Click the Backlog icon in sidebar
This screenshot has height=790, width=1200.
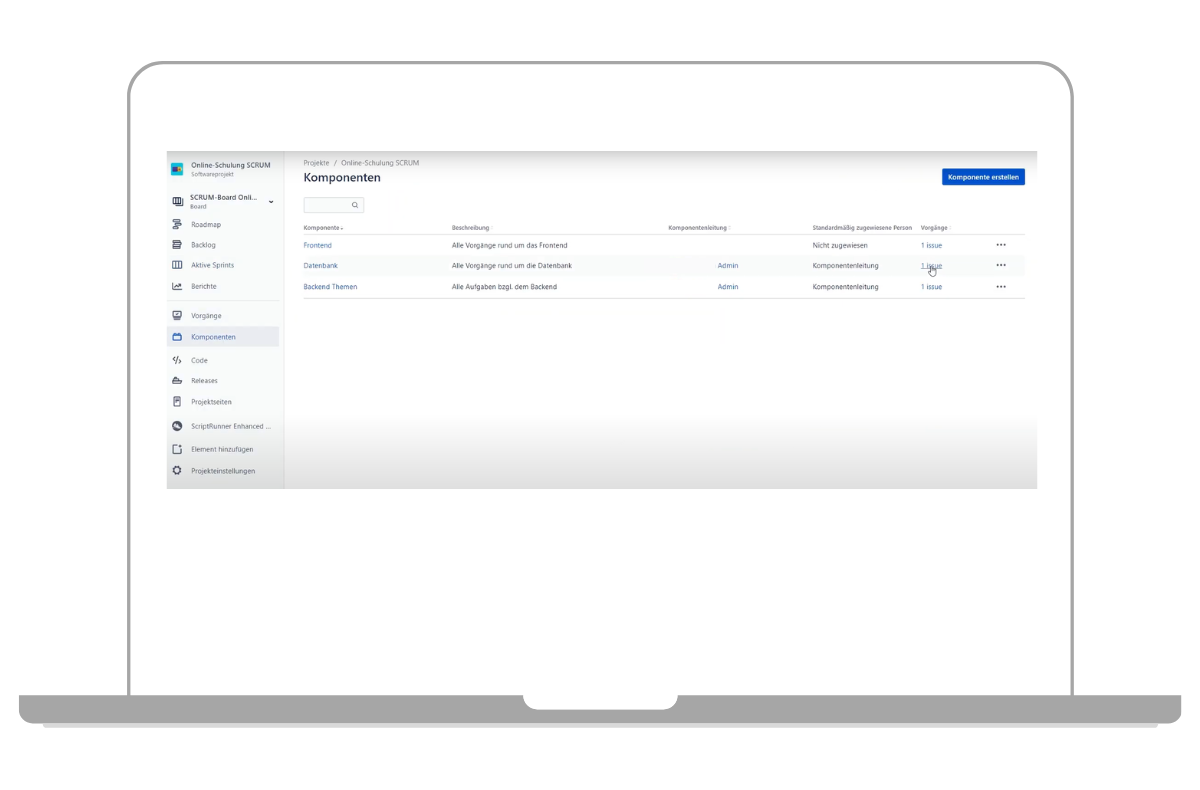tap(177, 245)
